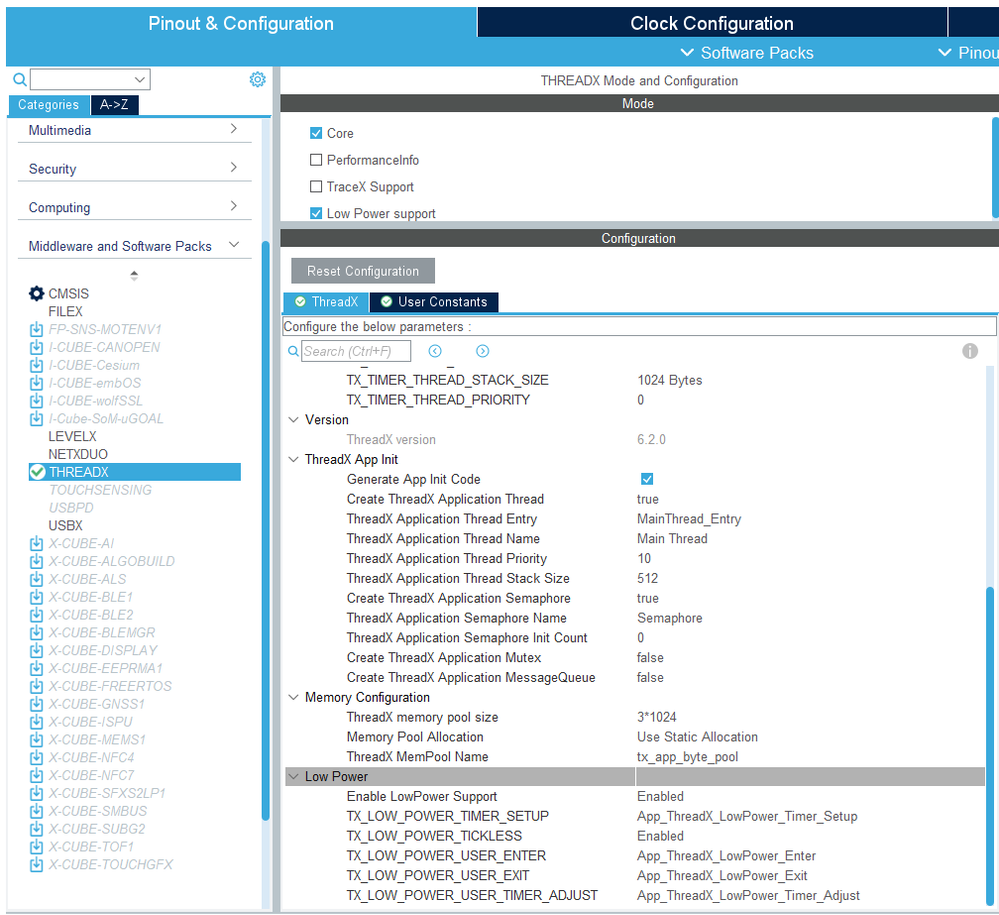Select FILEX in middleware list
This screenshot has width=999, height=915.
pyautogui.click(x=66, y=312)
